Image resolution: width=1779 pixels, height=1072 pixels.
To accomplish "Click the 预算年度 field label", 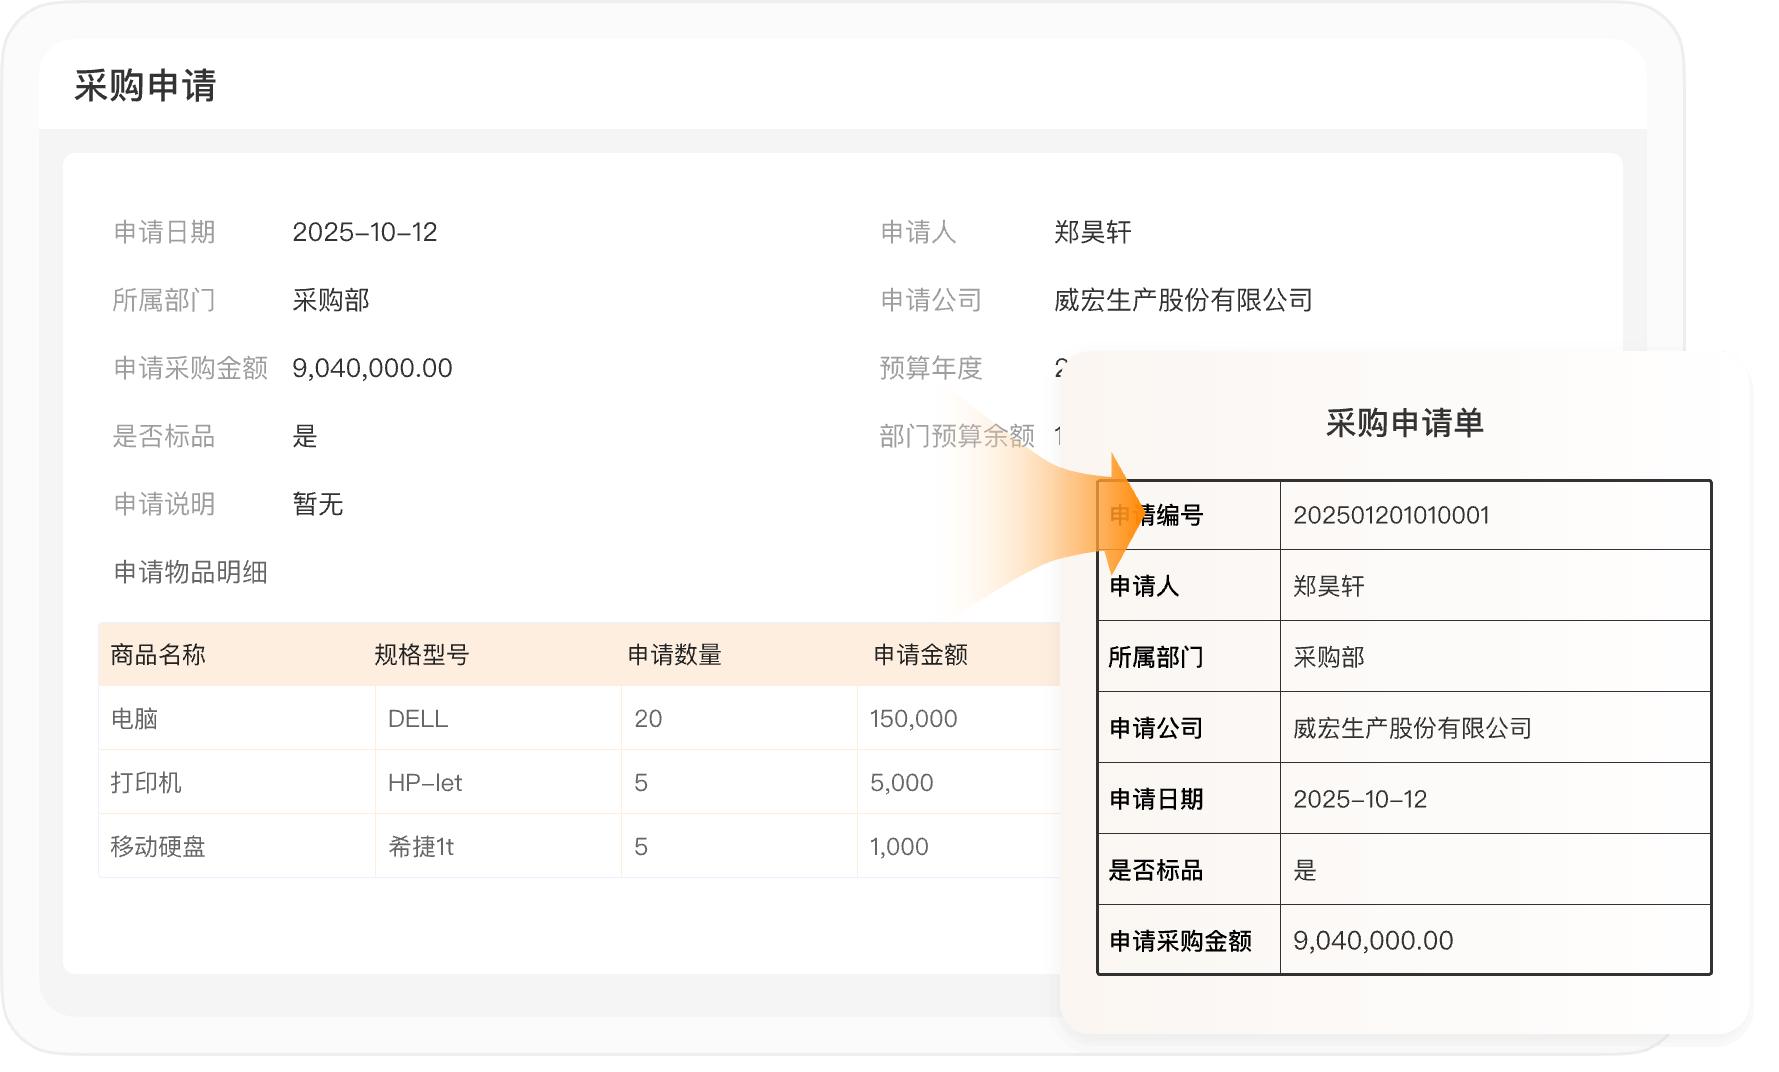I will [x=930, y=368].
